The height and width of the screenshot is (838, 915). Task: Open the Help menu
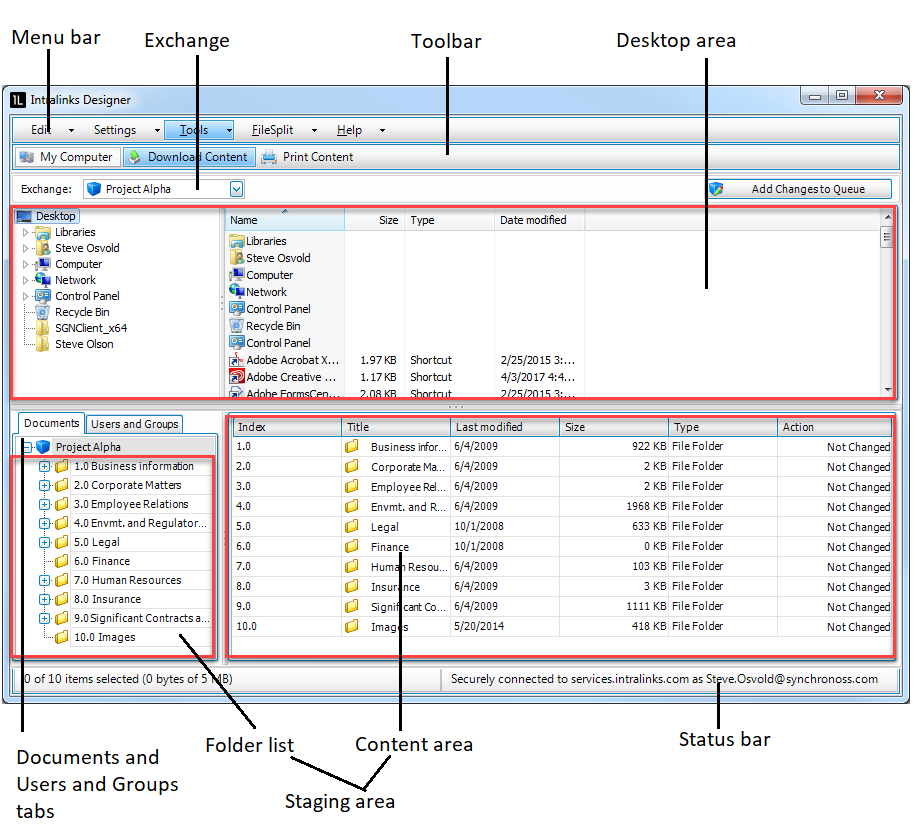click(x=361, y=130)
